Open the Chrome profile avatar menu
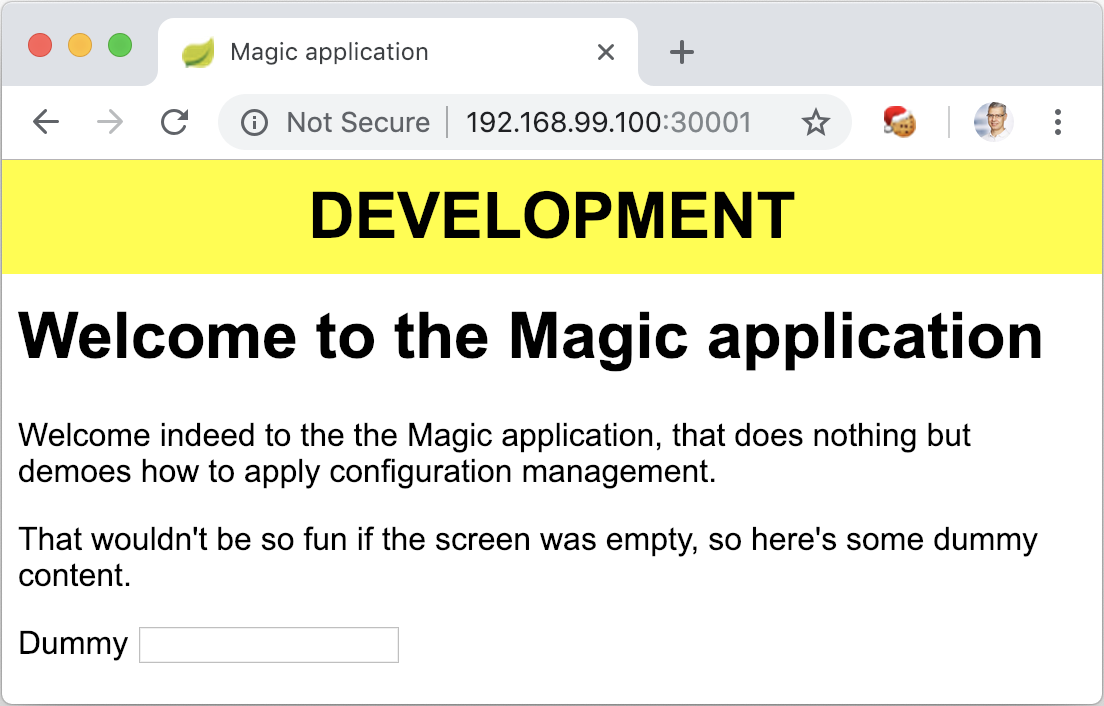 coord(992,122)
